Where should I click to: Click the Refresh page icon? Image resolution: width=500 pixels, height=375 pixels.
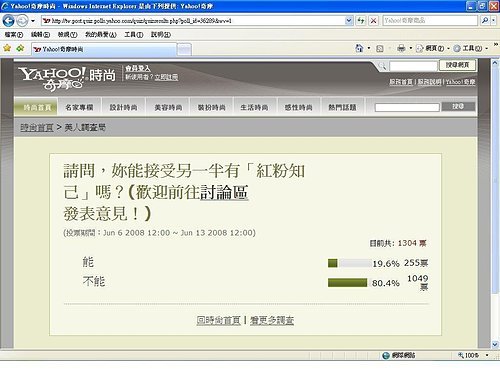(361, 21)
